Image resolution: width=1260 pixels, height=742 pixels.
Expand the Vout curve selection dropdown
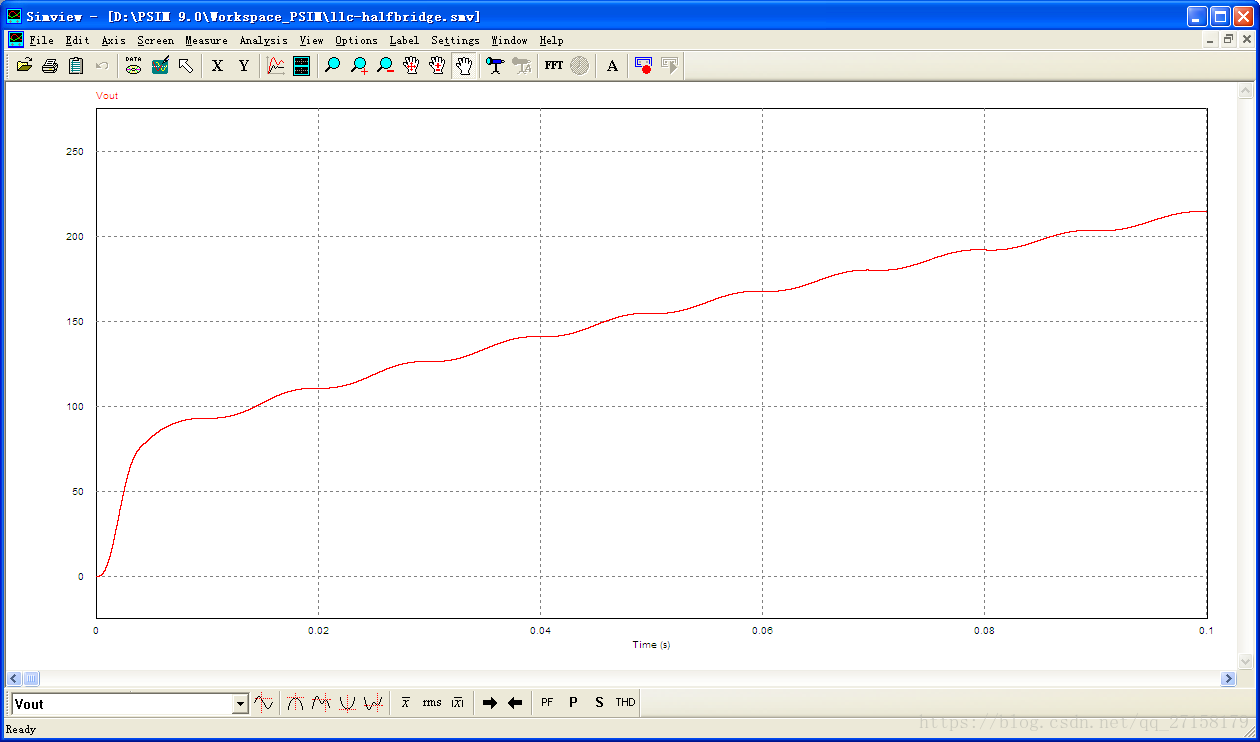(239, 704)
